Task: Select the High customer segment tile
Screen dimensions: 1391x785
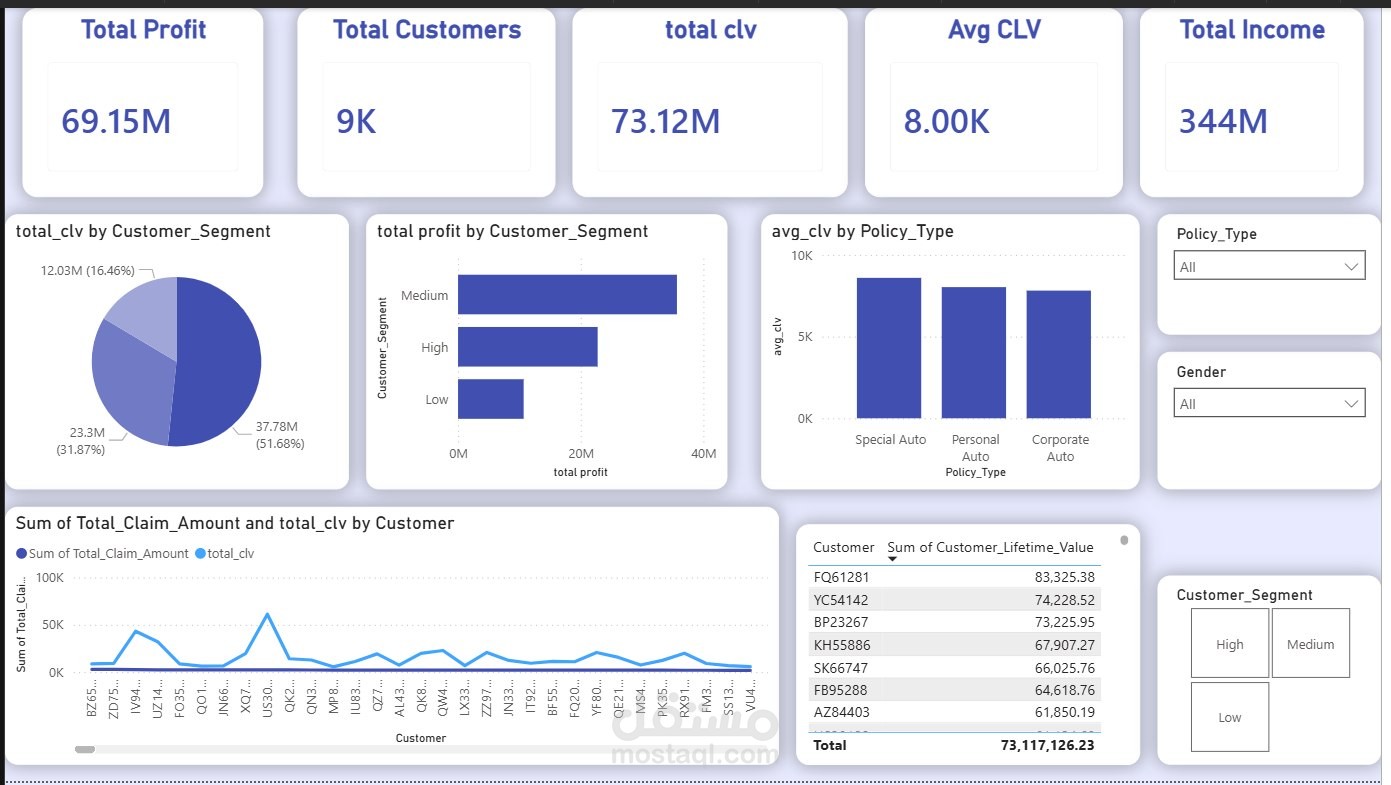Action: [x=1229, y=644]
